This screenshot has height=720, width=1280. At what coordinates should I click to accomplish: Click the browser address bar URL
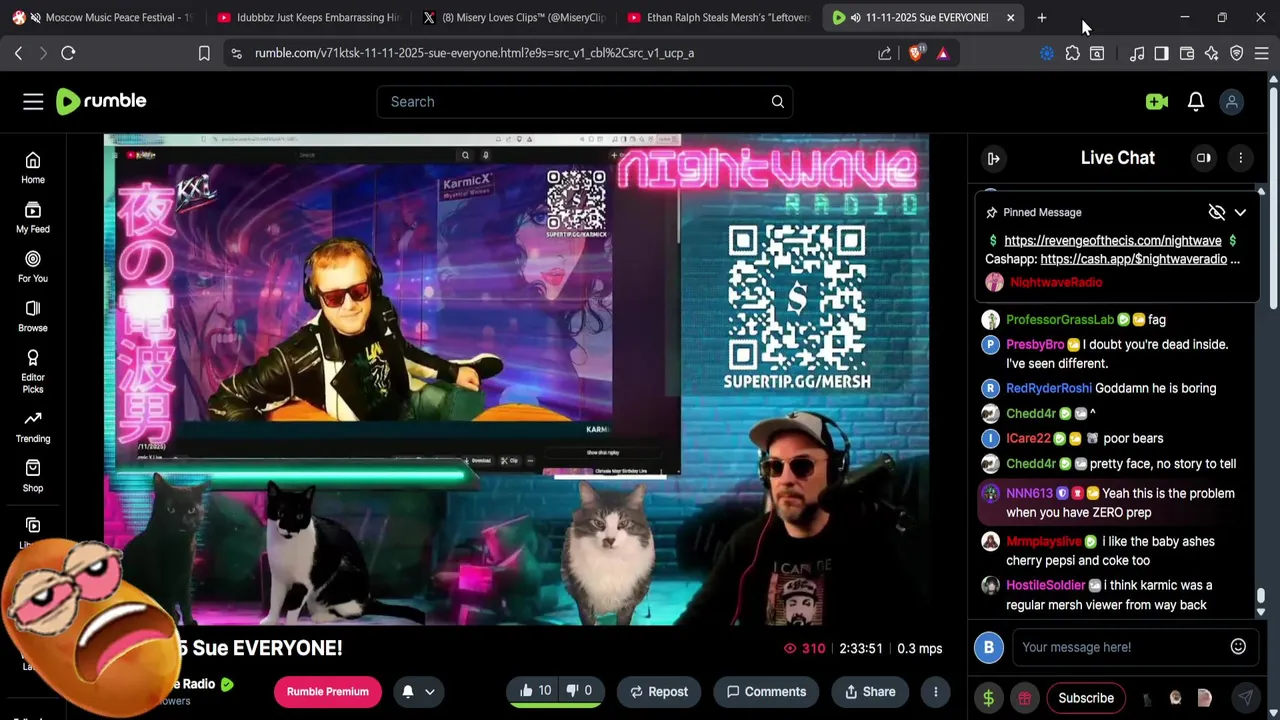[474, 53]
